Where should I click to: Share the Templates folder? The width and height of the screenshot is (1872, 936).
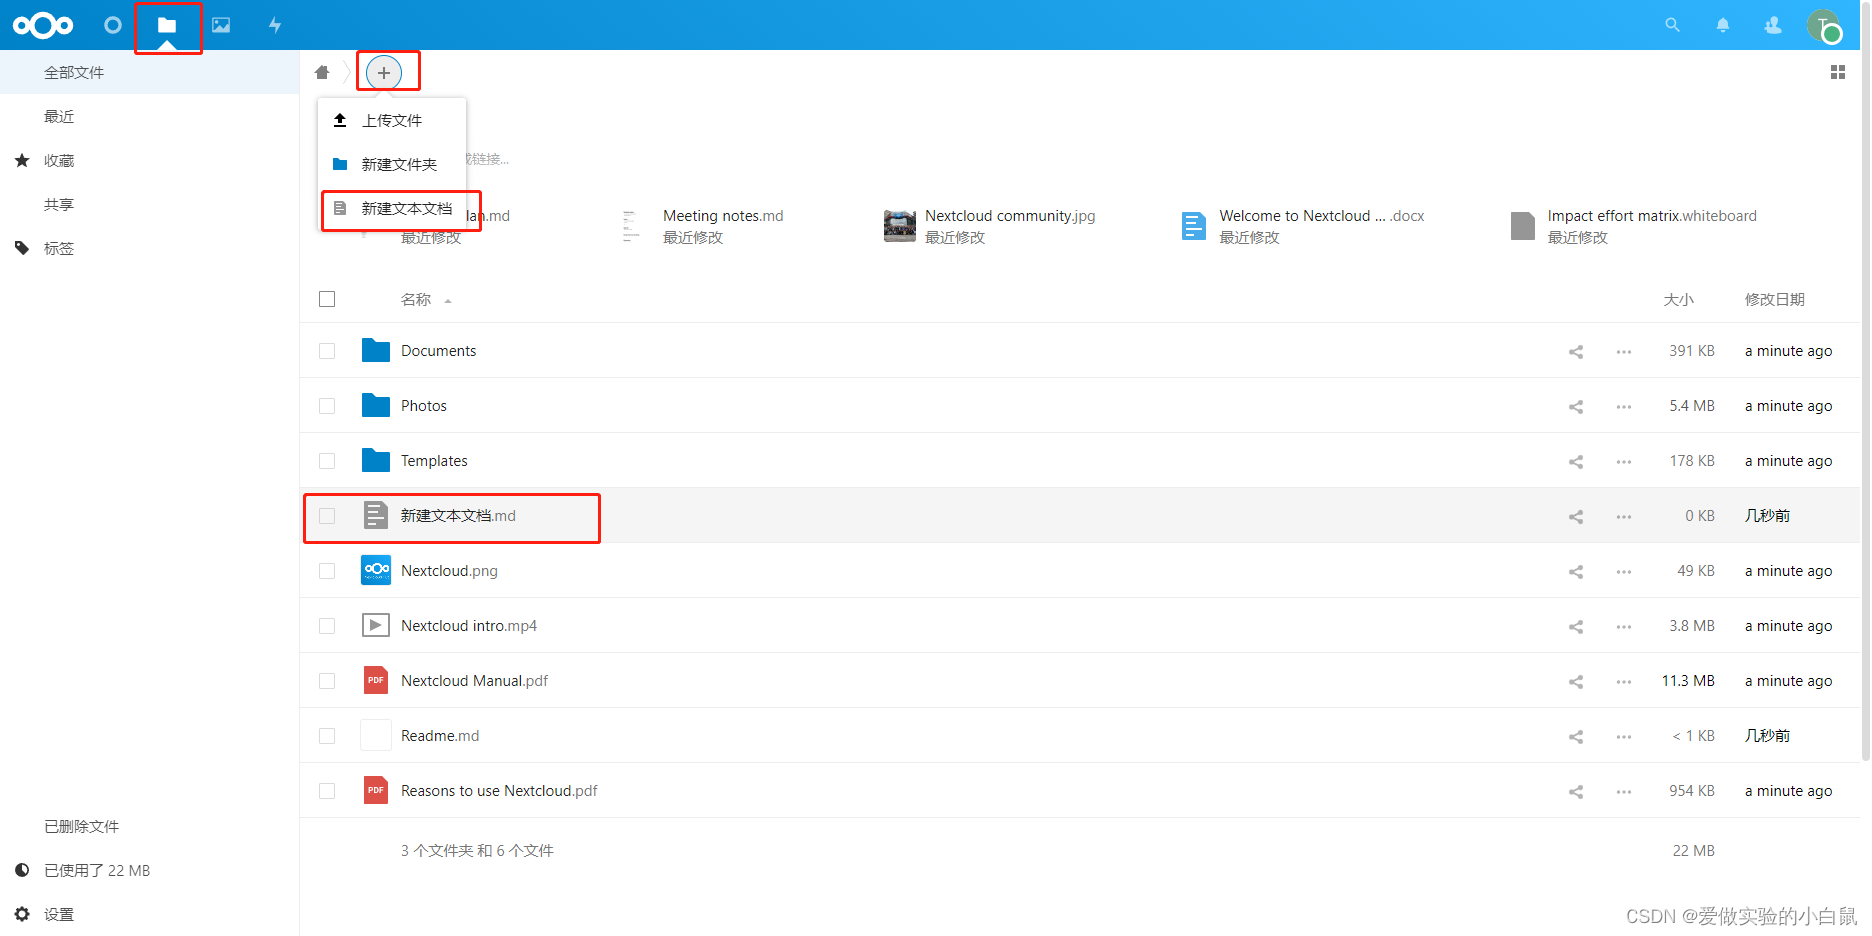(x=1576, y=461)
